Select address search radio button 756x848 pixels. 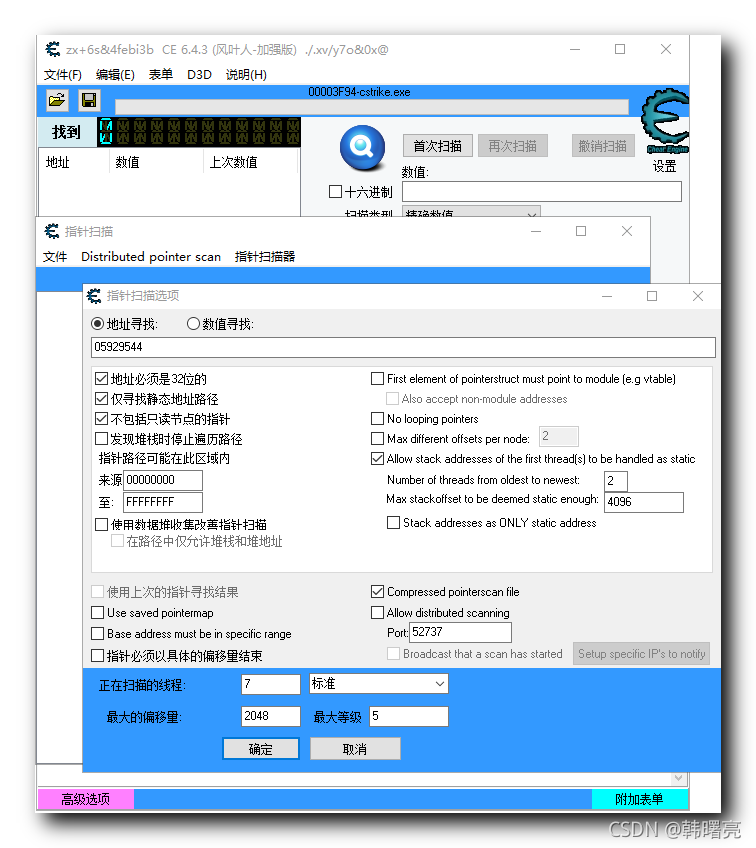97,324
